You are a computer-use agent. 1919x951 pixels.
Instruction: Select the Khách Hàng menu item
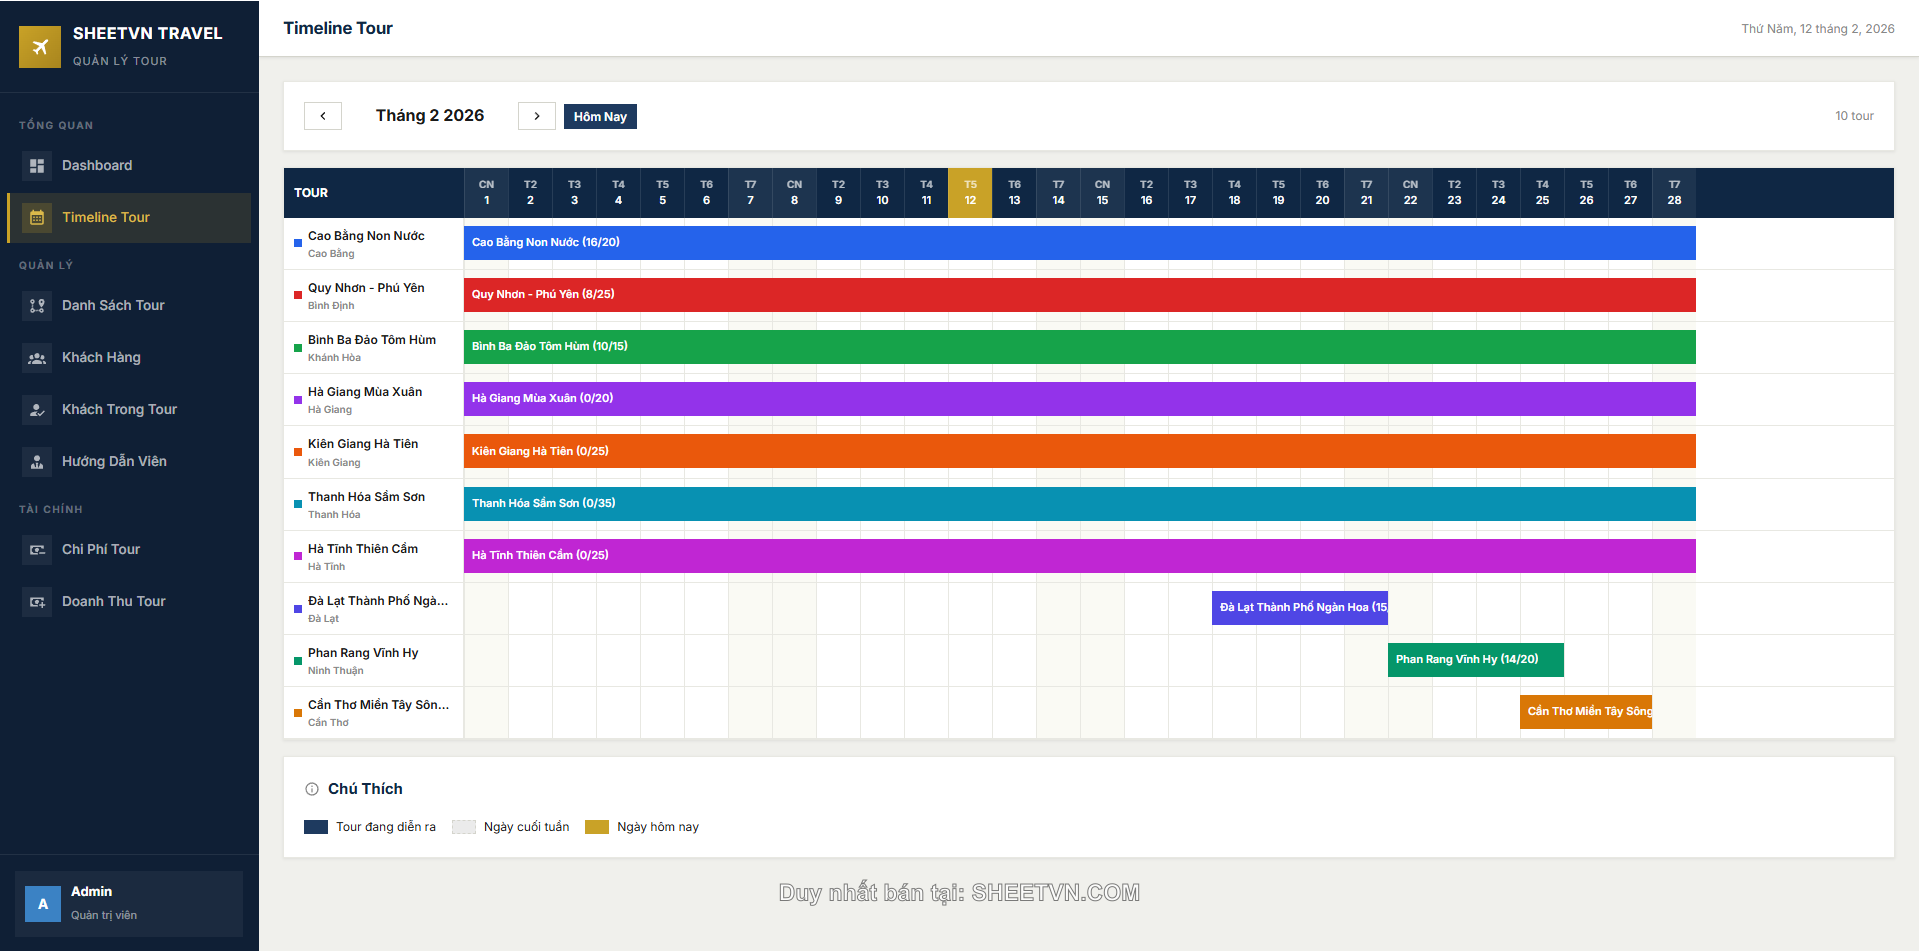(x=101, y=358)
